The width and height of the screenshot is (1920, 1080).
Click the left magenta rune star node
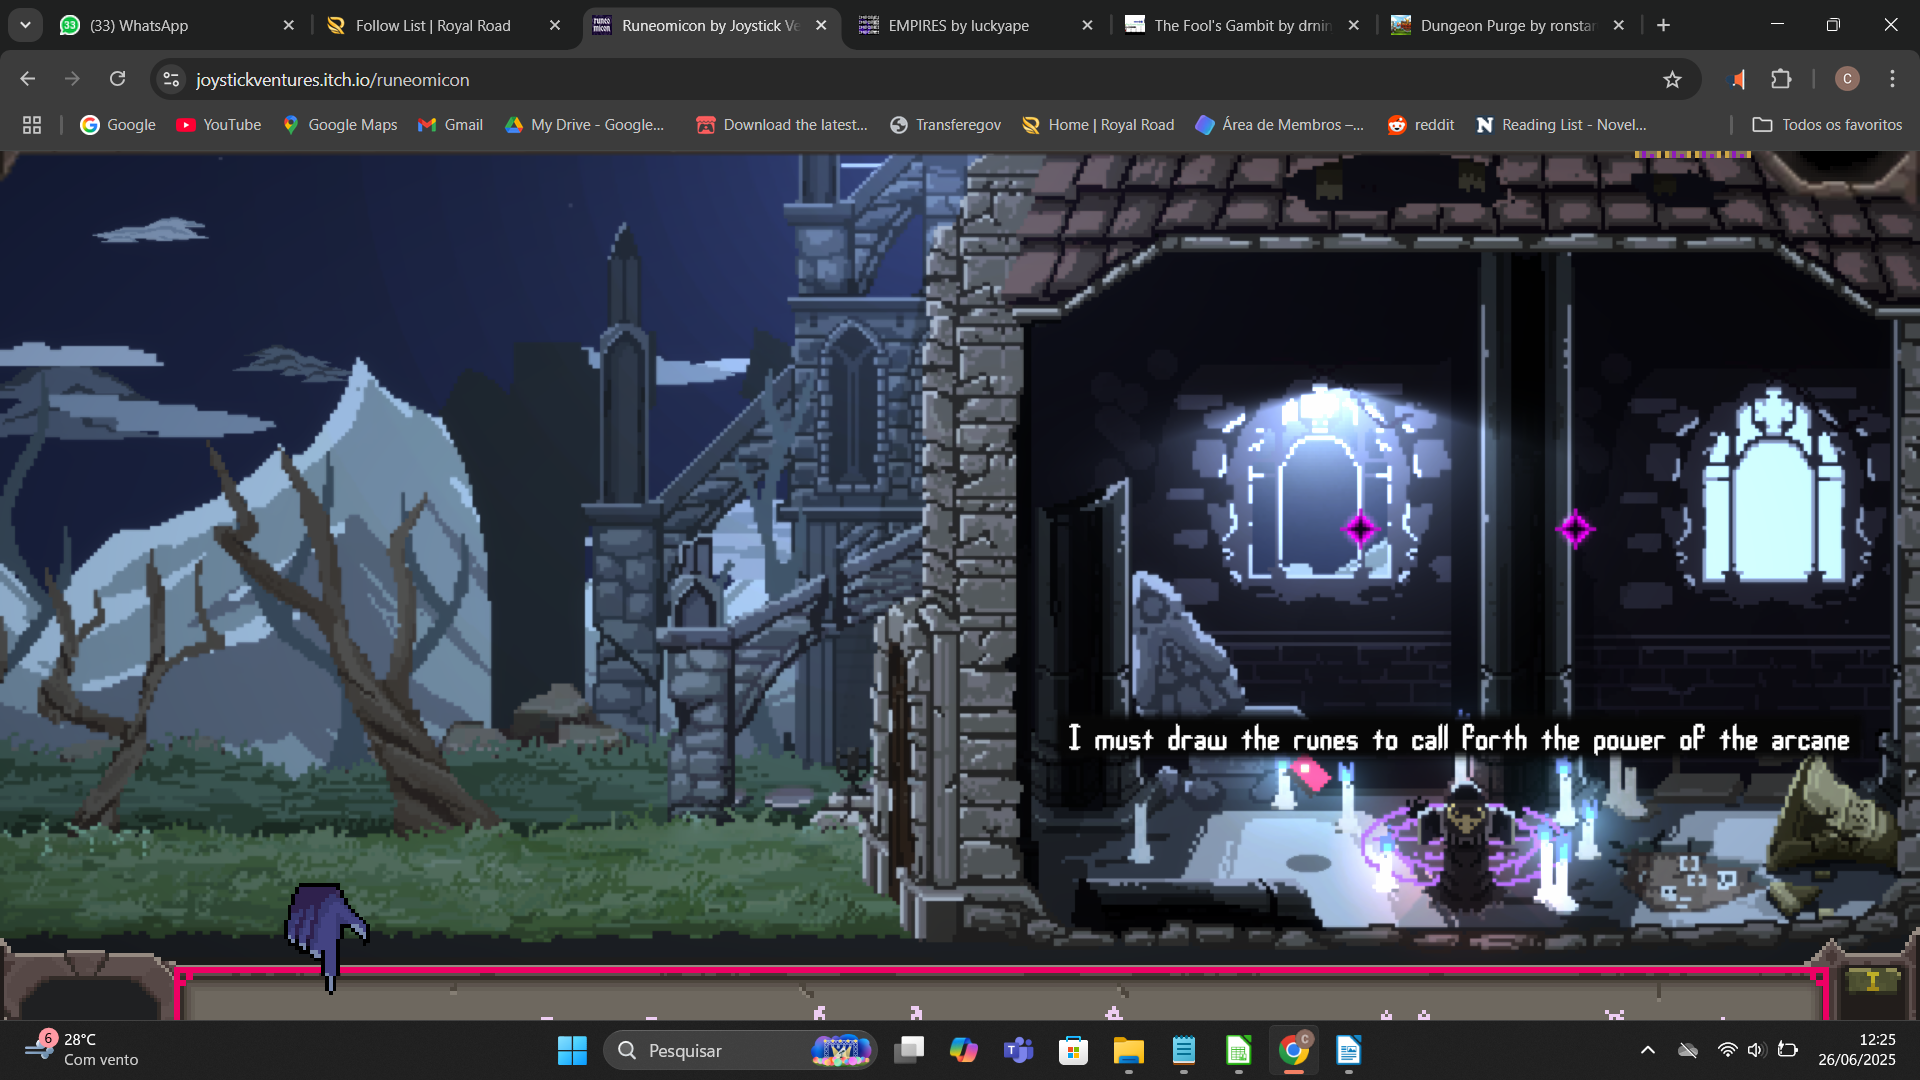pyautogui.click(x=1360, y=529)
